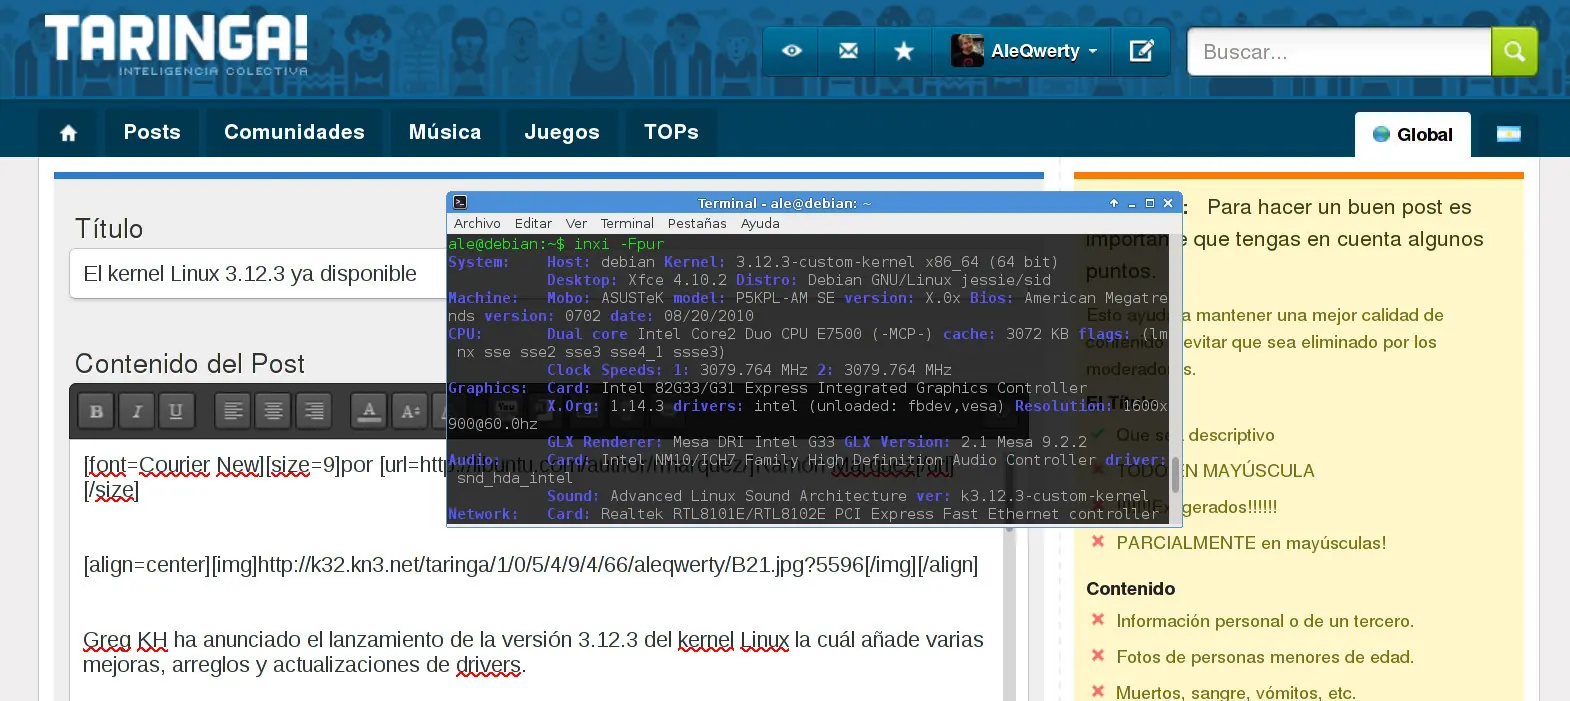Click the 'Contenido del Post' heading
The image size is (1570, 701).
coord(190,364)
